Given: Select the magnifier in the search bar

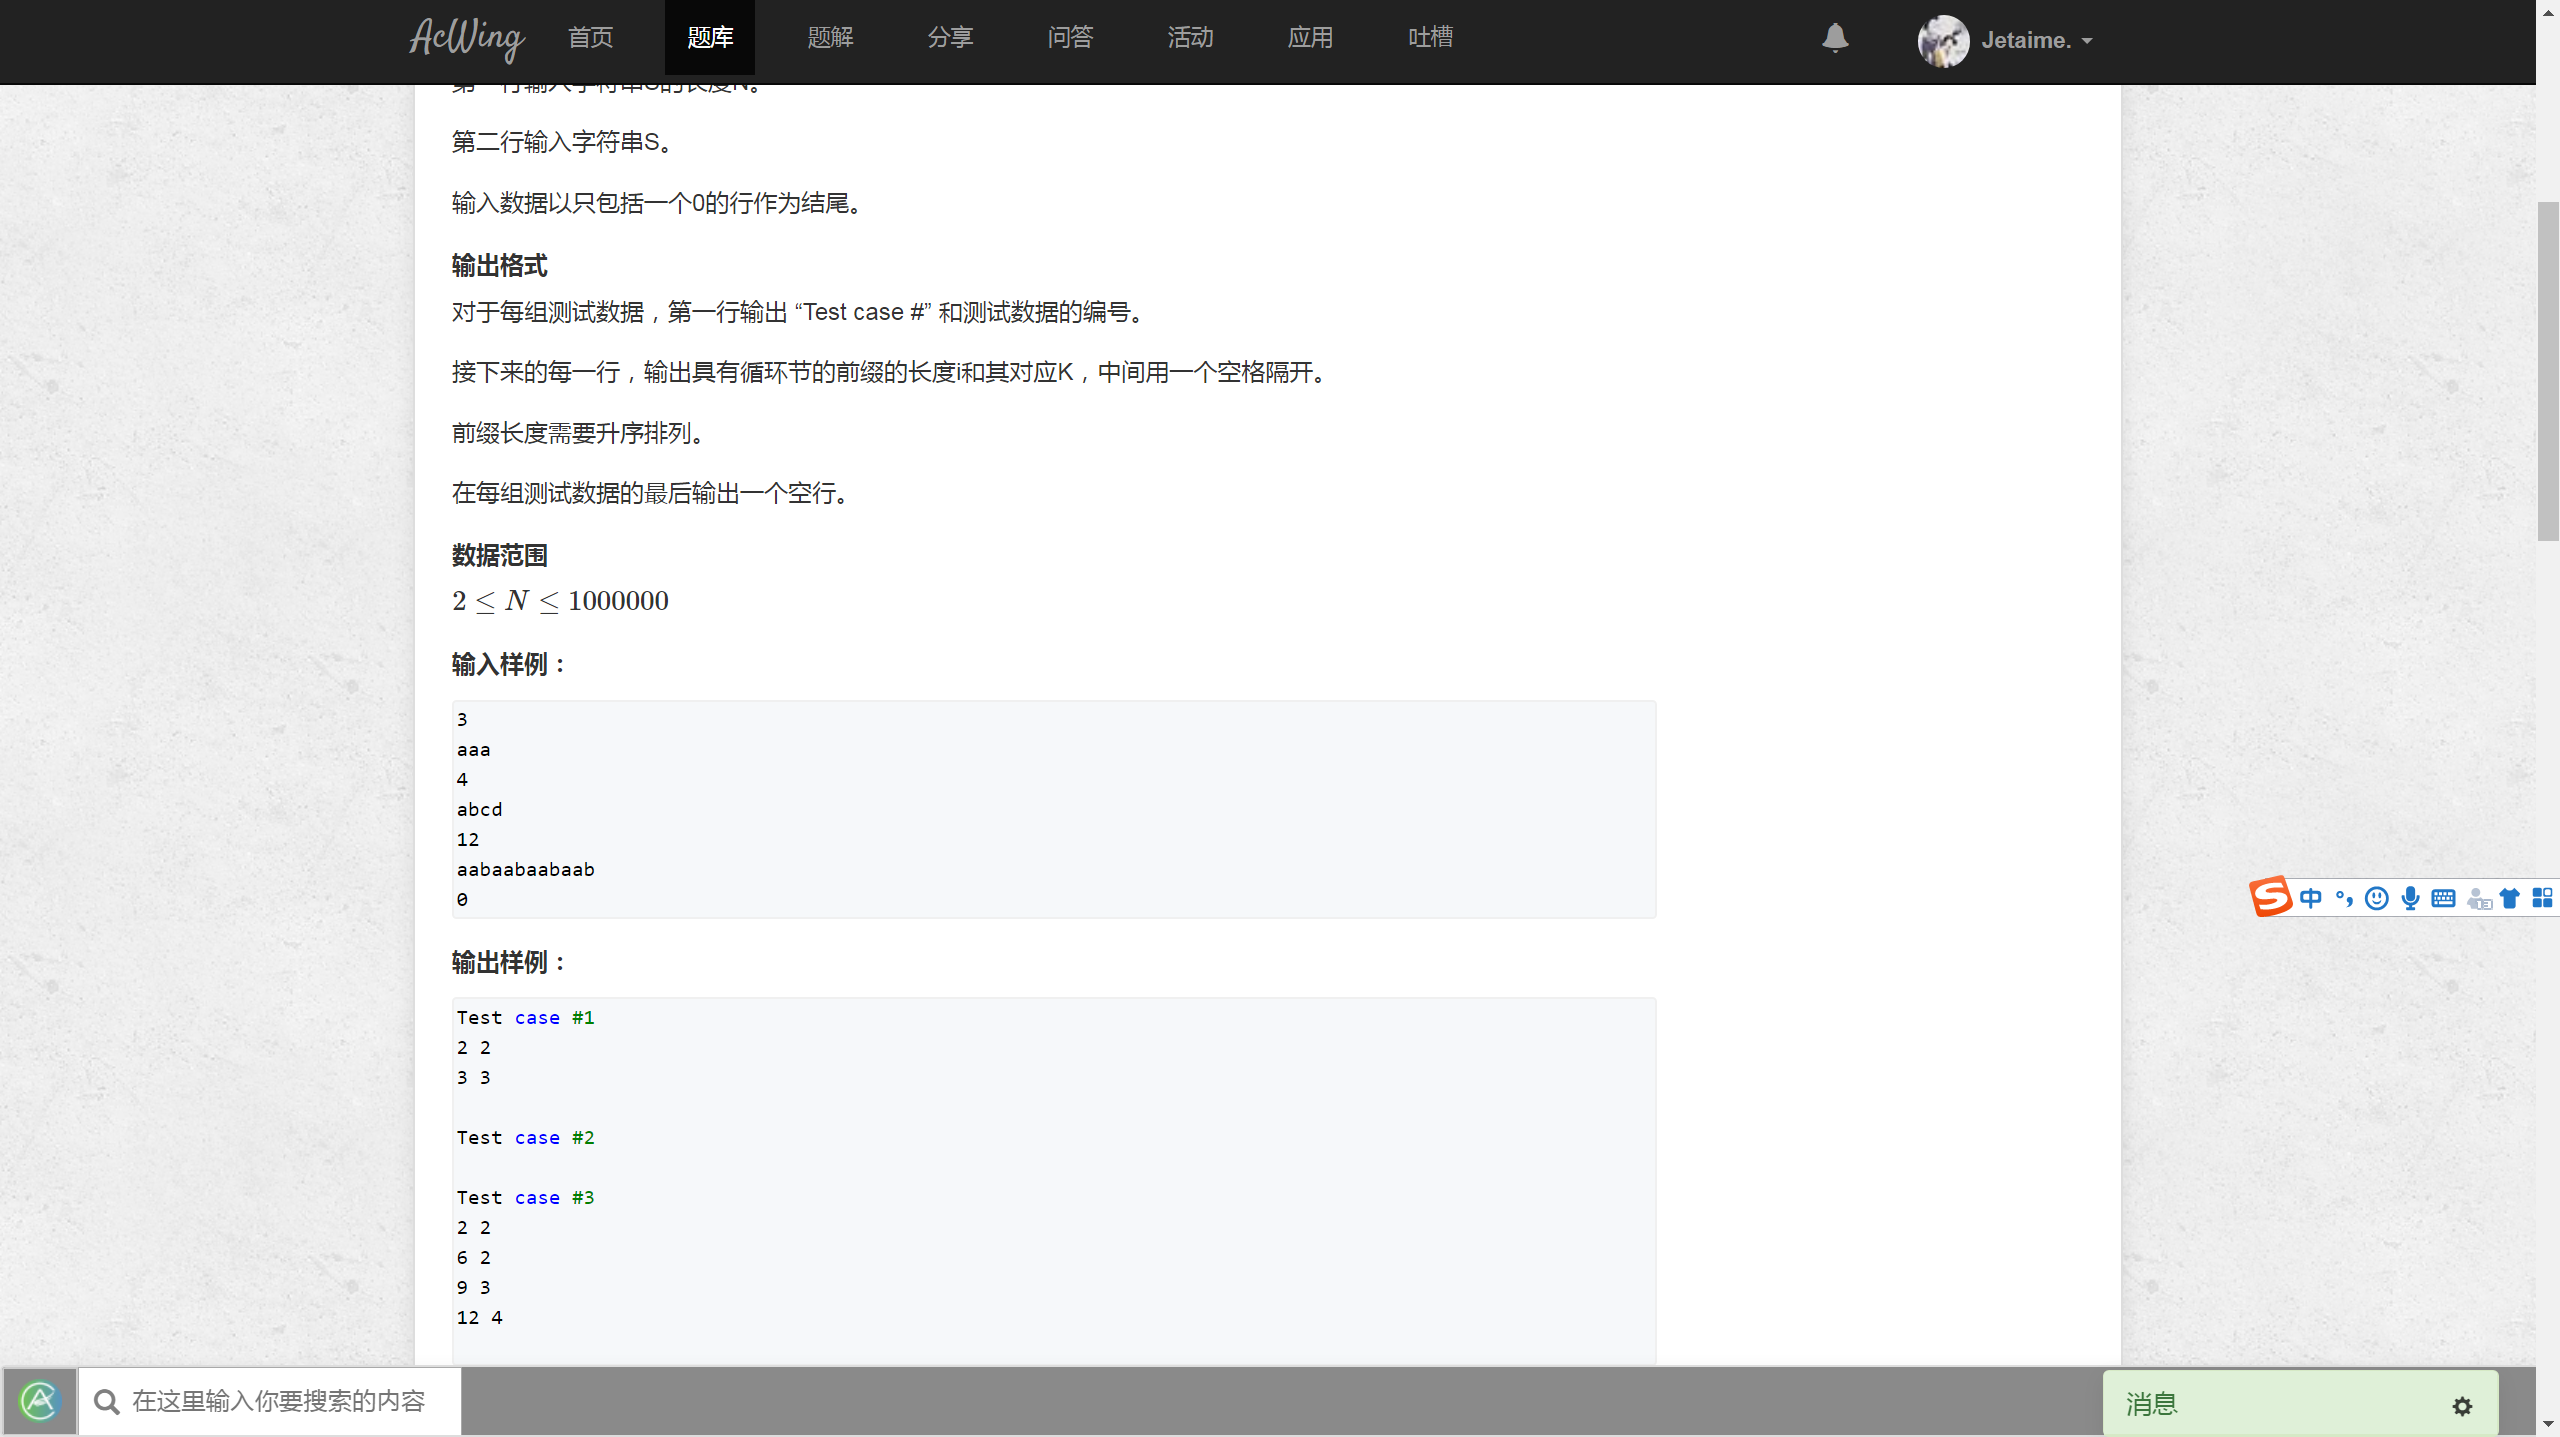Looking at the screenshot, I should pos(106,1401).
